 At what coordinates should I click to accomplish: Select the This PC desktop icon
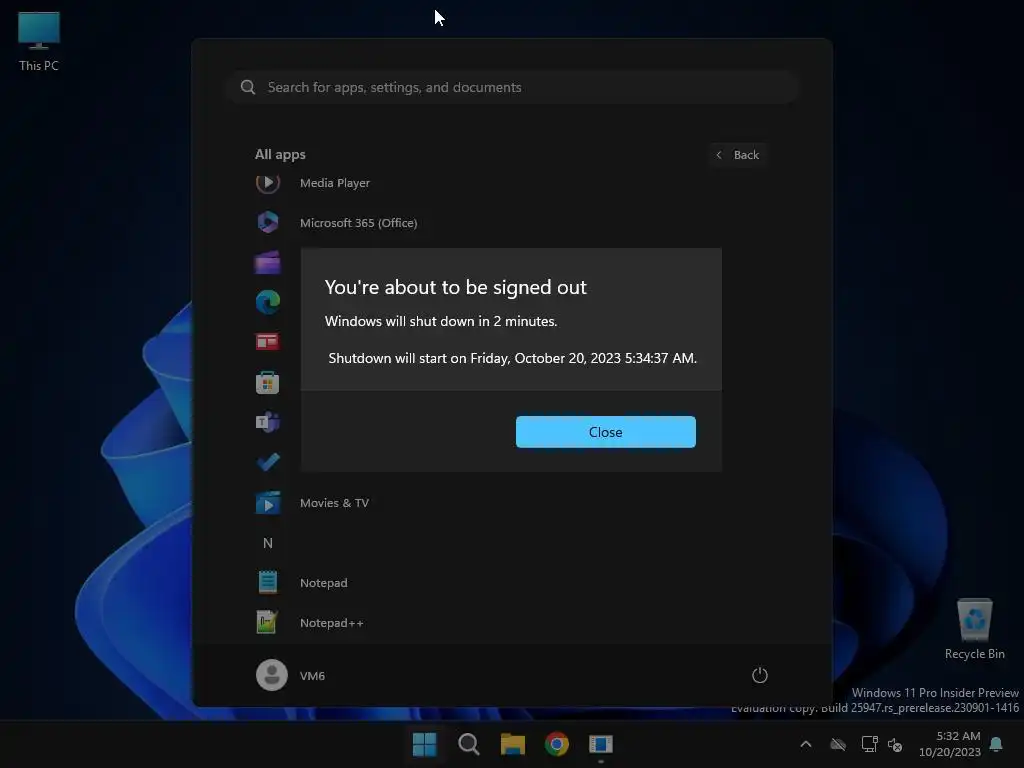[x=39, y=41]
